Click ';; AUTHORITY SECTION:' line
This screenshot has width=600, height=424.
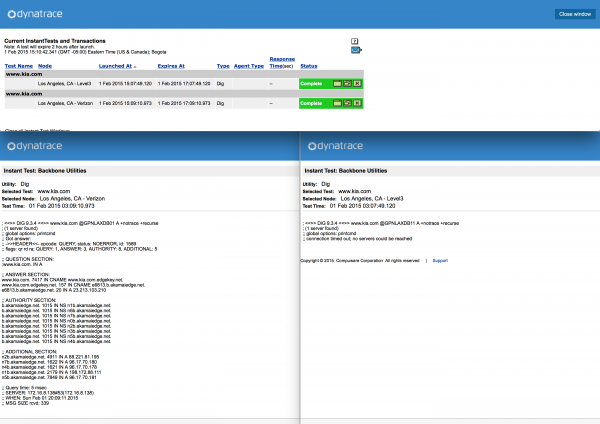point(29,300)
